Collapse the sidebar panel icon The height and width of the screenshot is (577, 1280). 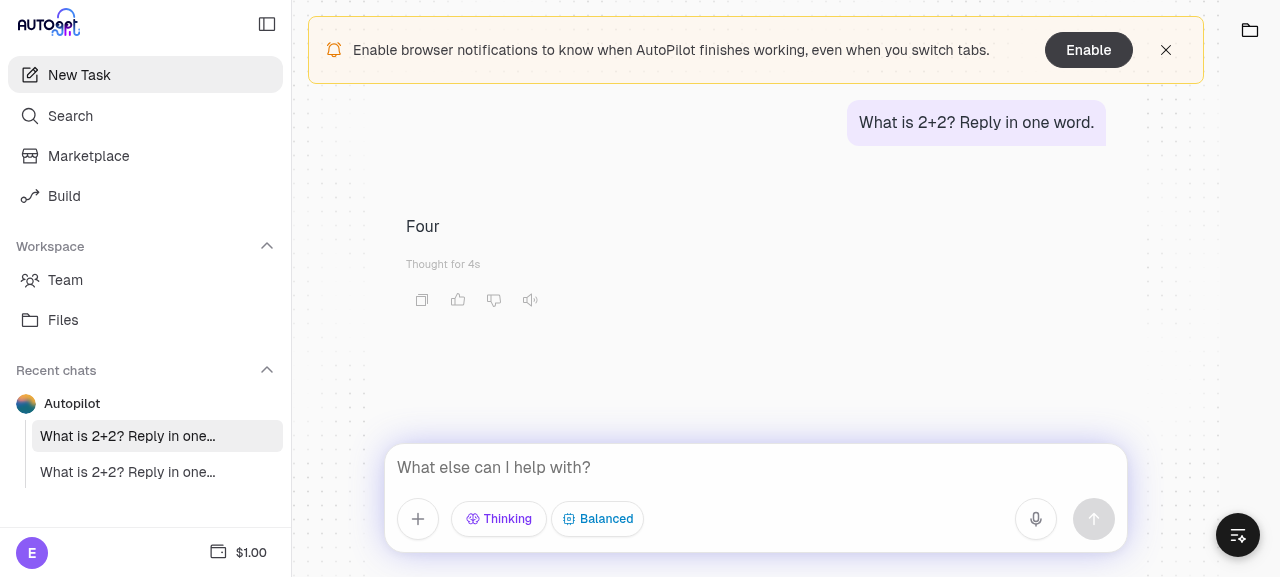pos(267,24)
